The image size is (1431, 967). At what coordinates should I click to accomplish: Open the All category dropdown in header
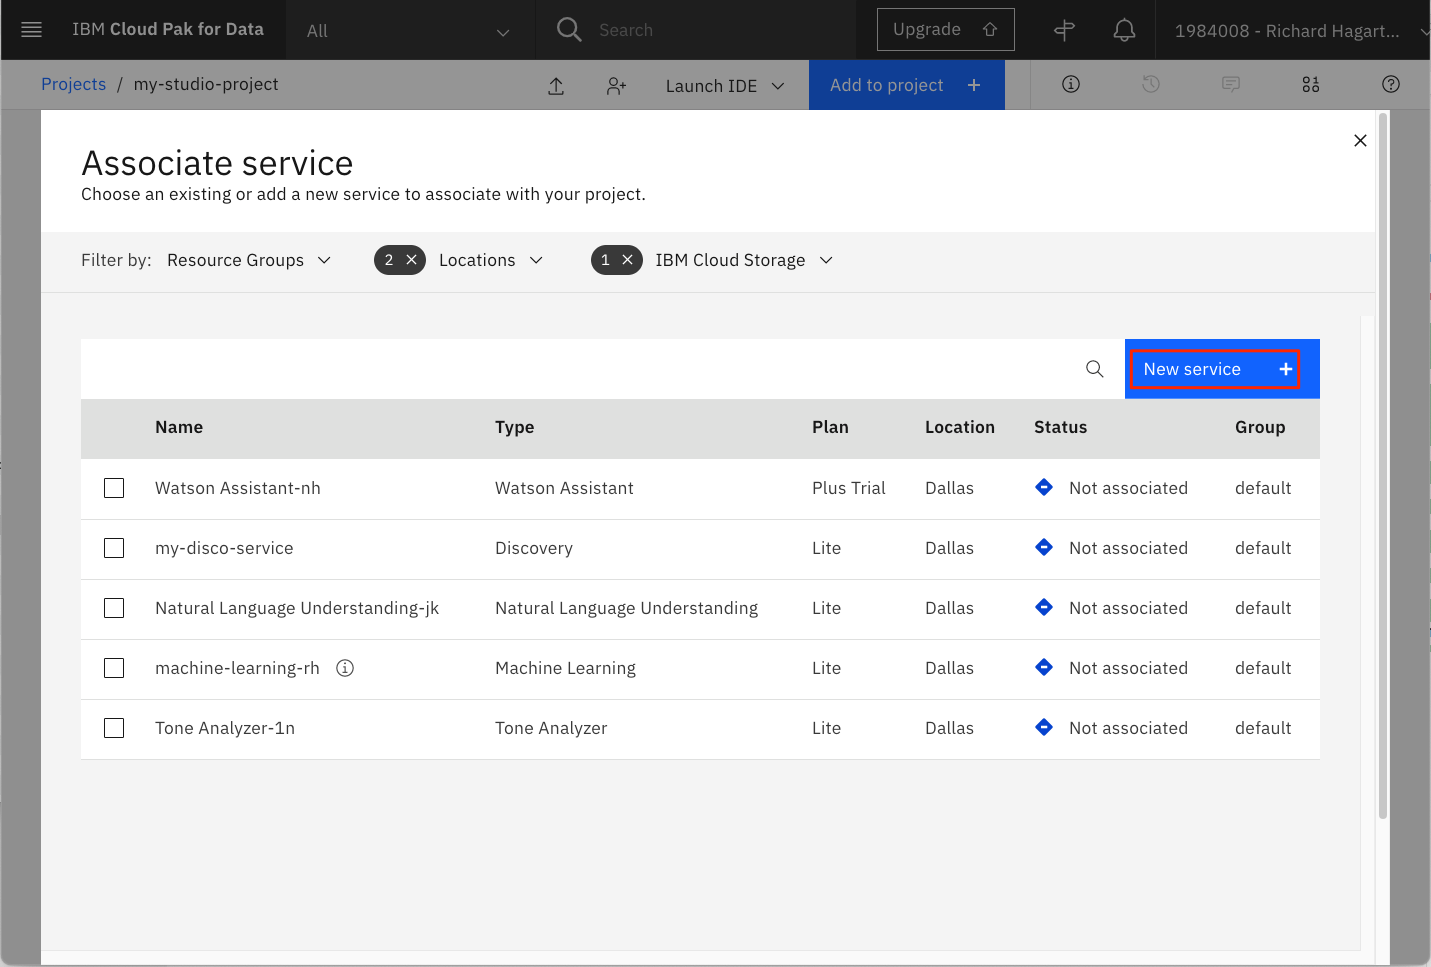[x=410, y=31]
